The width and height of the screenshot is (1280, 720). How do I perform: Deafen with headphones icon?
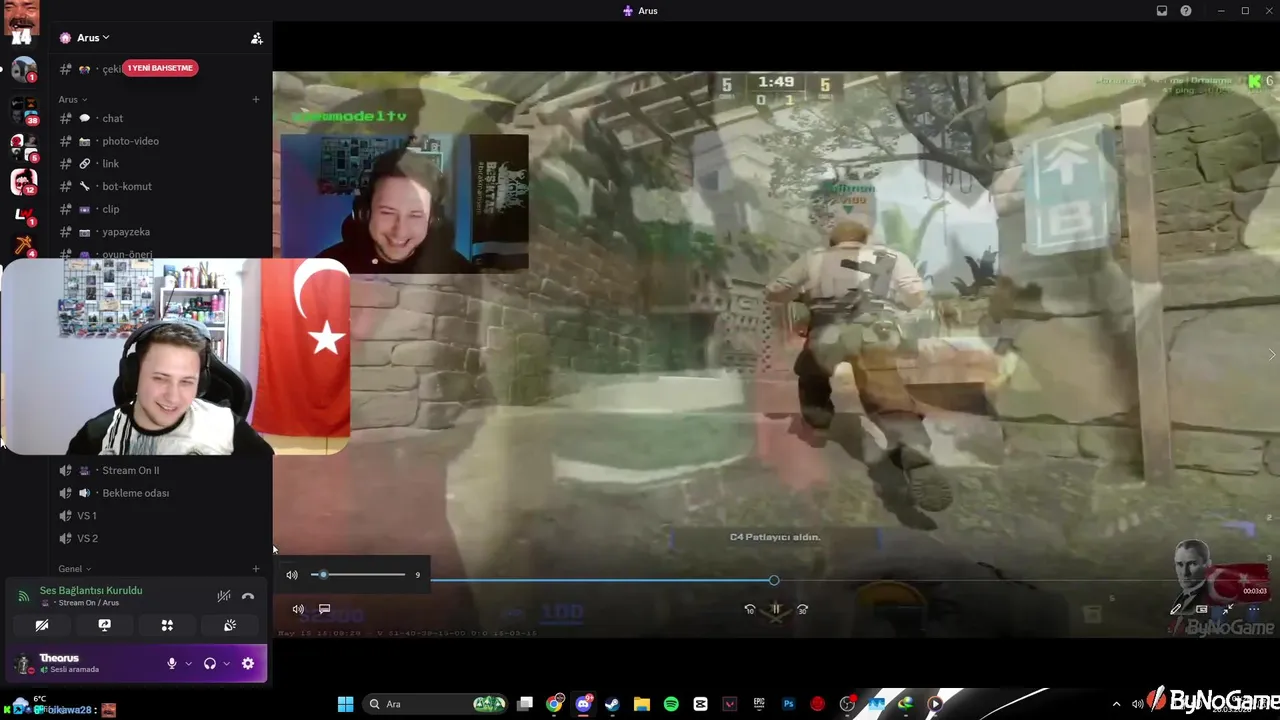click(x=210, y=663)
